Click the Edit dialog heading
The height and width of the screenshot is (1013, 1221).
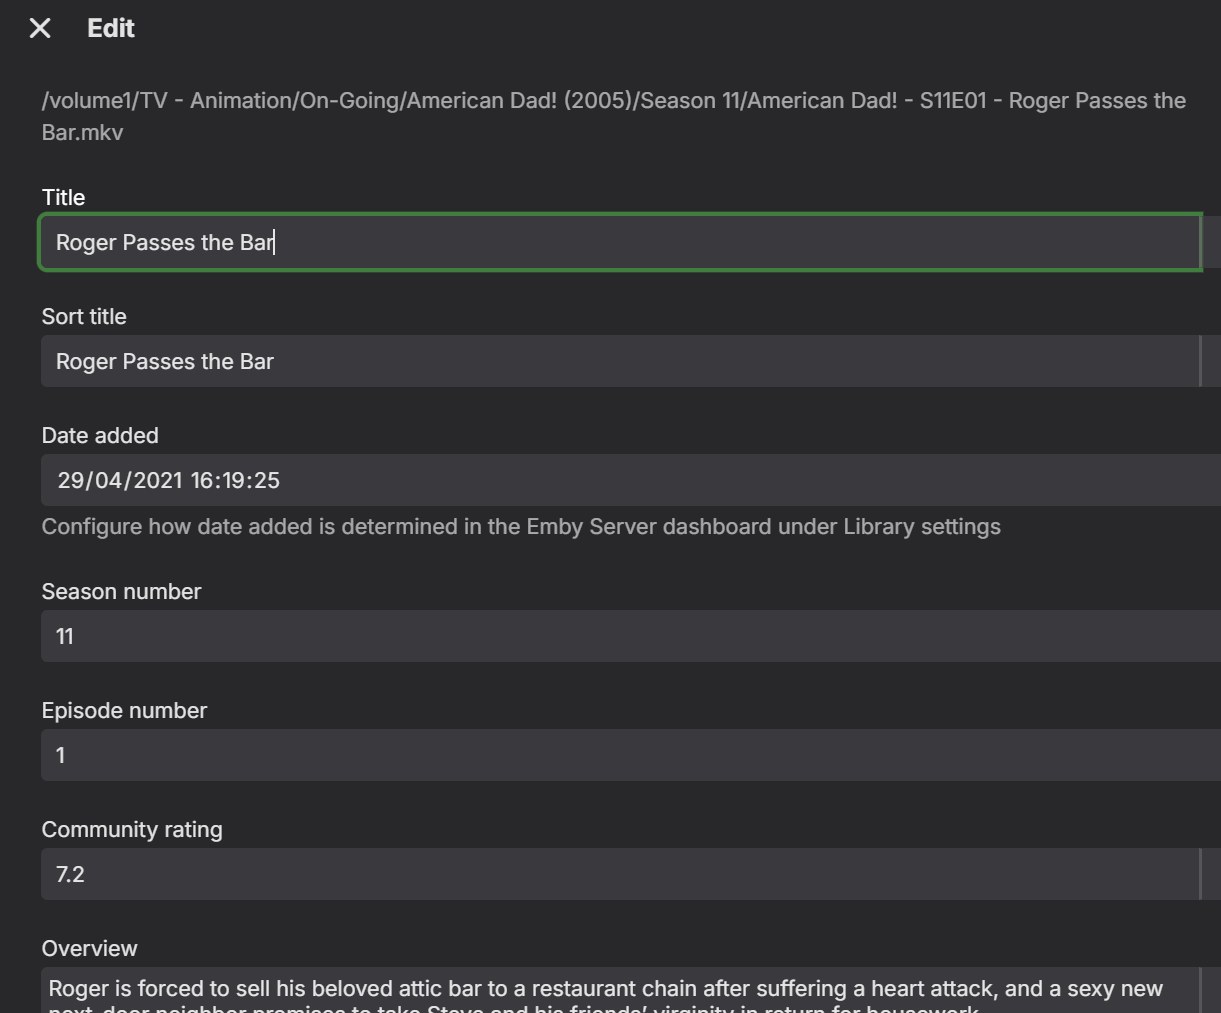tap(111, 28)
